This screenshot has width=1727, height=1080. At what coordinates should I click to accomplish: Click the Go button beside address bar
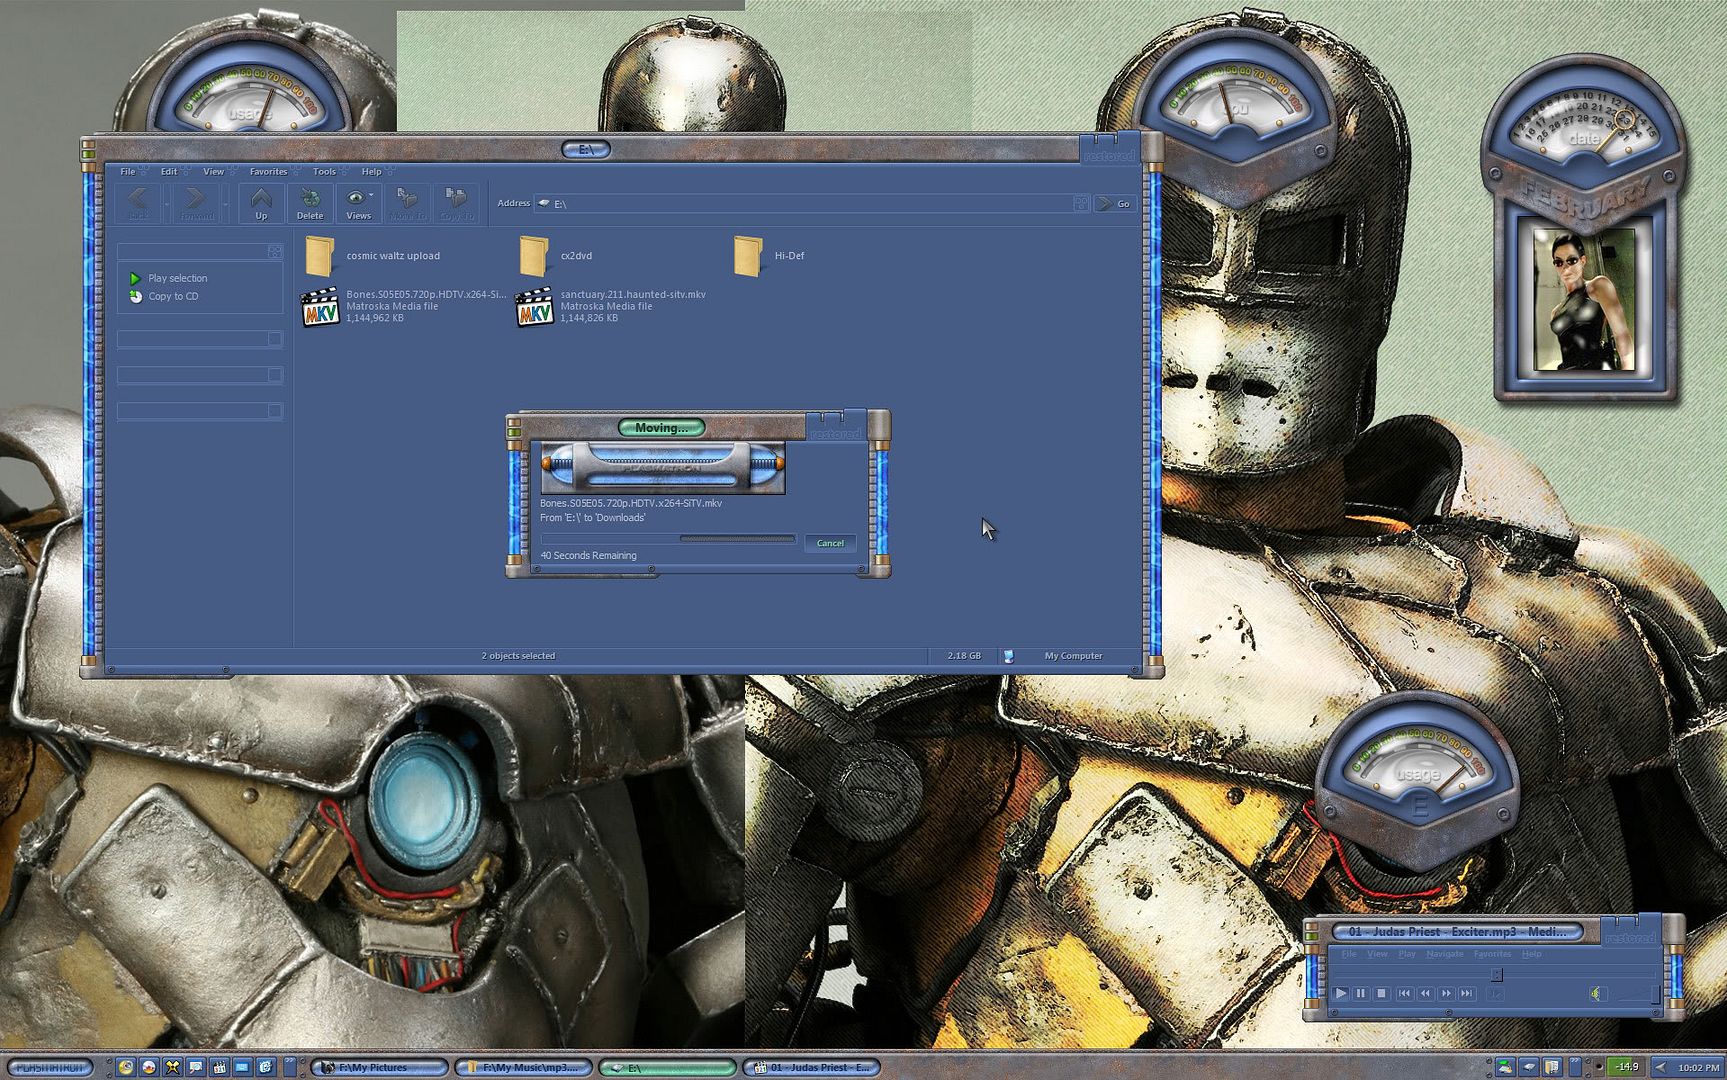[1114, 203]
